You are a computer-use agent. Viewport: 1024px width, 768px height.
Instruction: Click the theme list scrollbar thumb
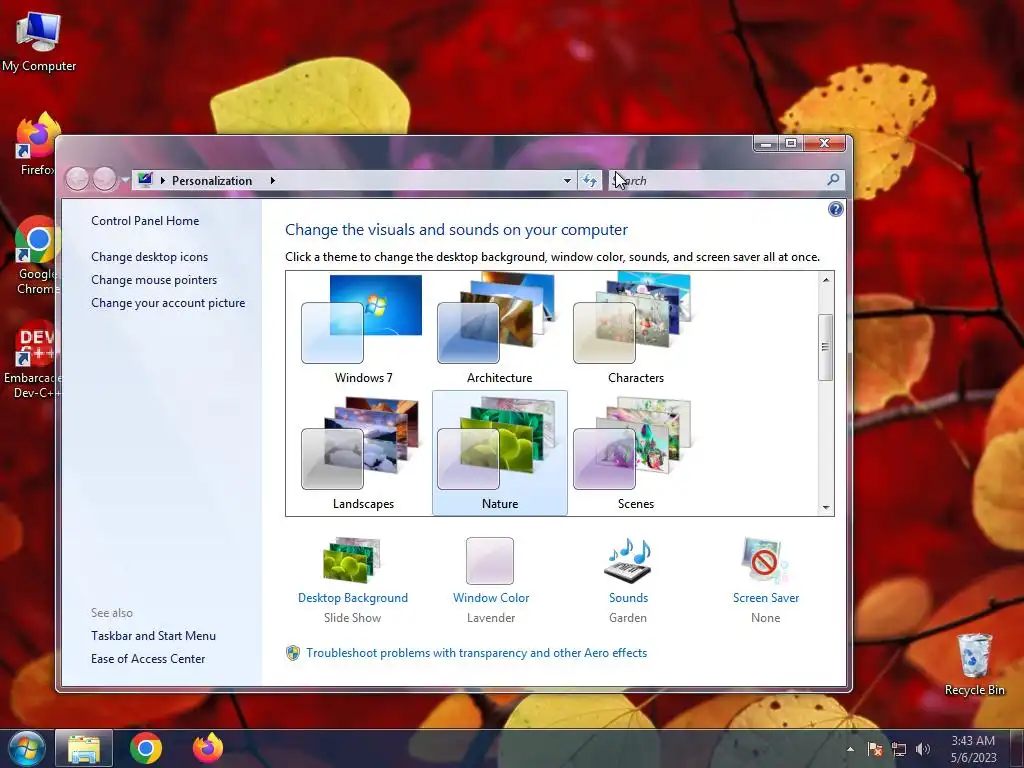pos(825,347)
